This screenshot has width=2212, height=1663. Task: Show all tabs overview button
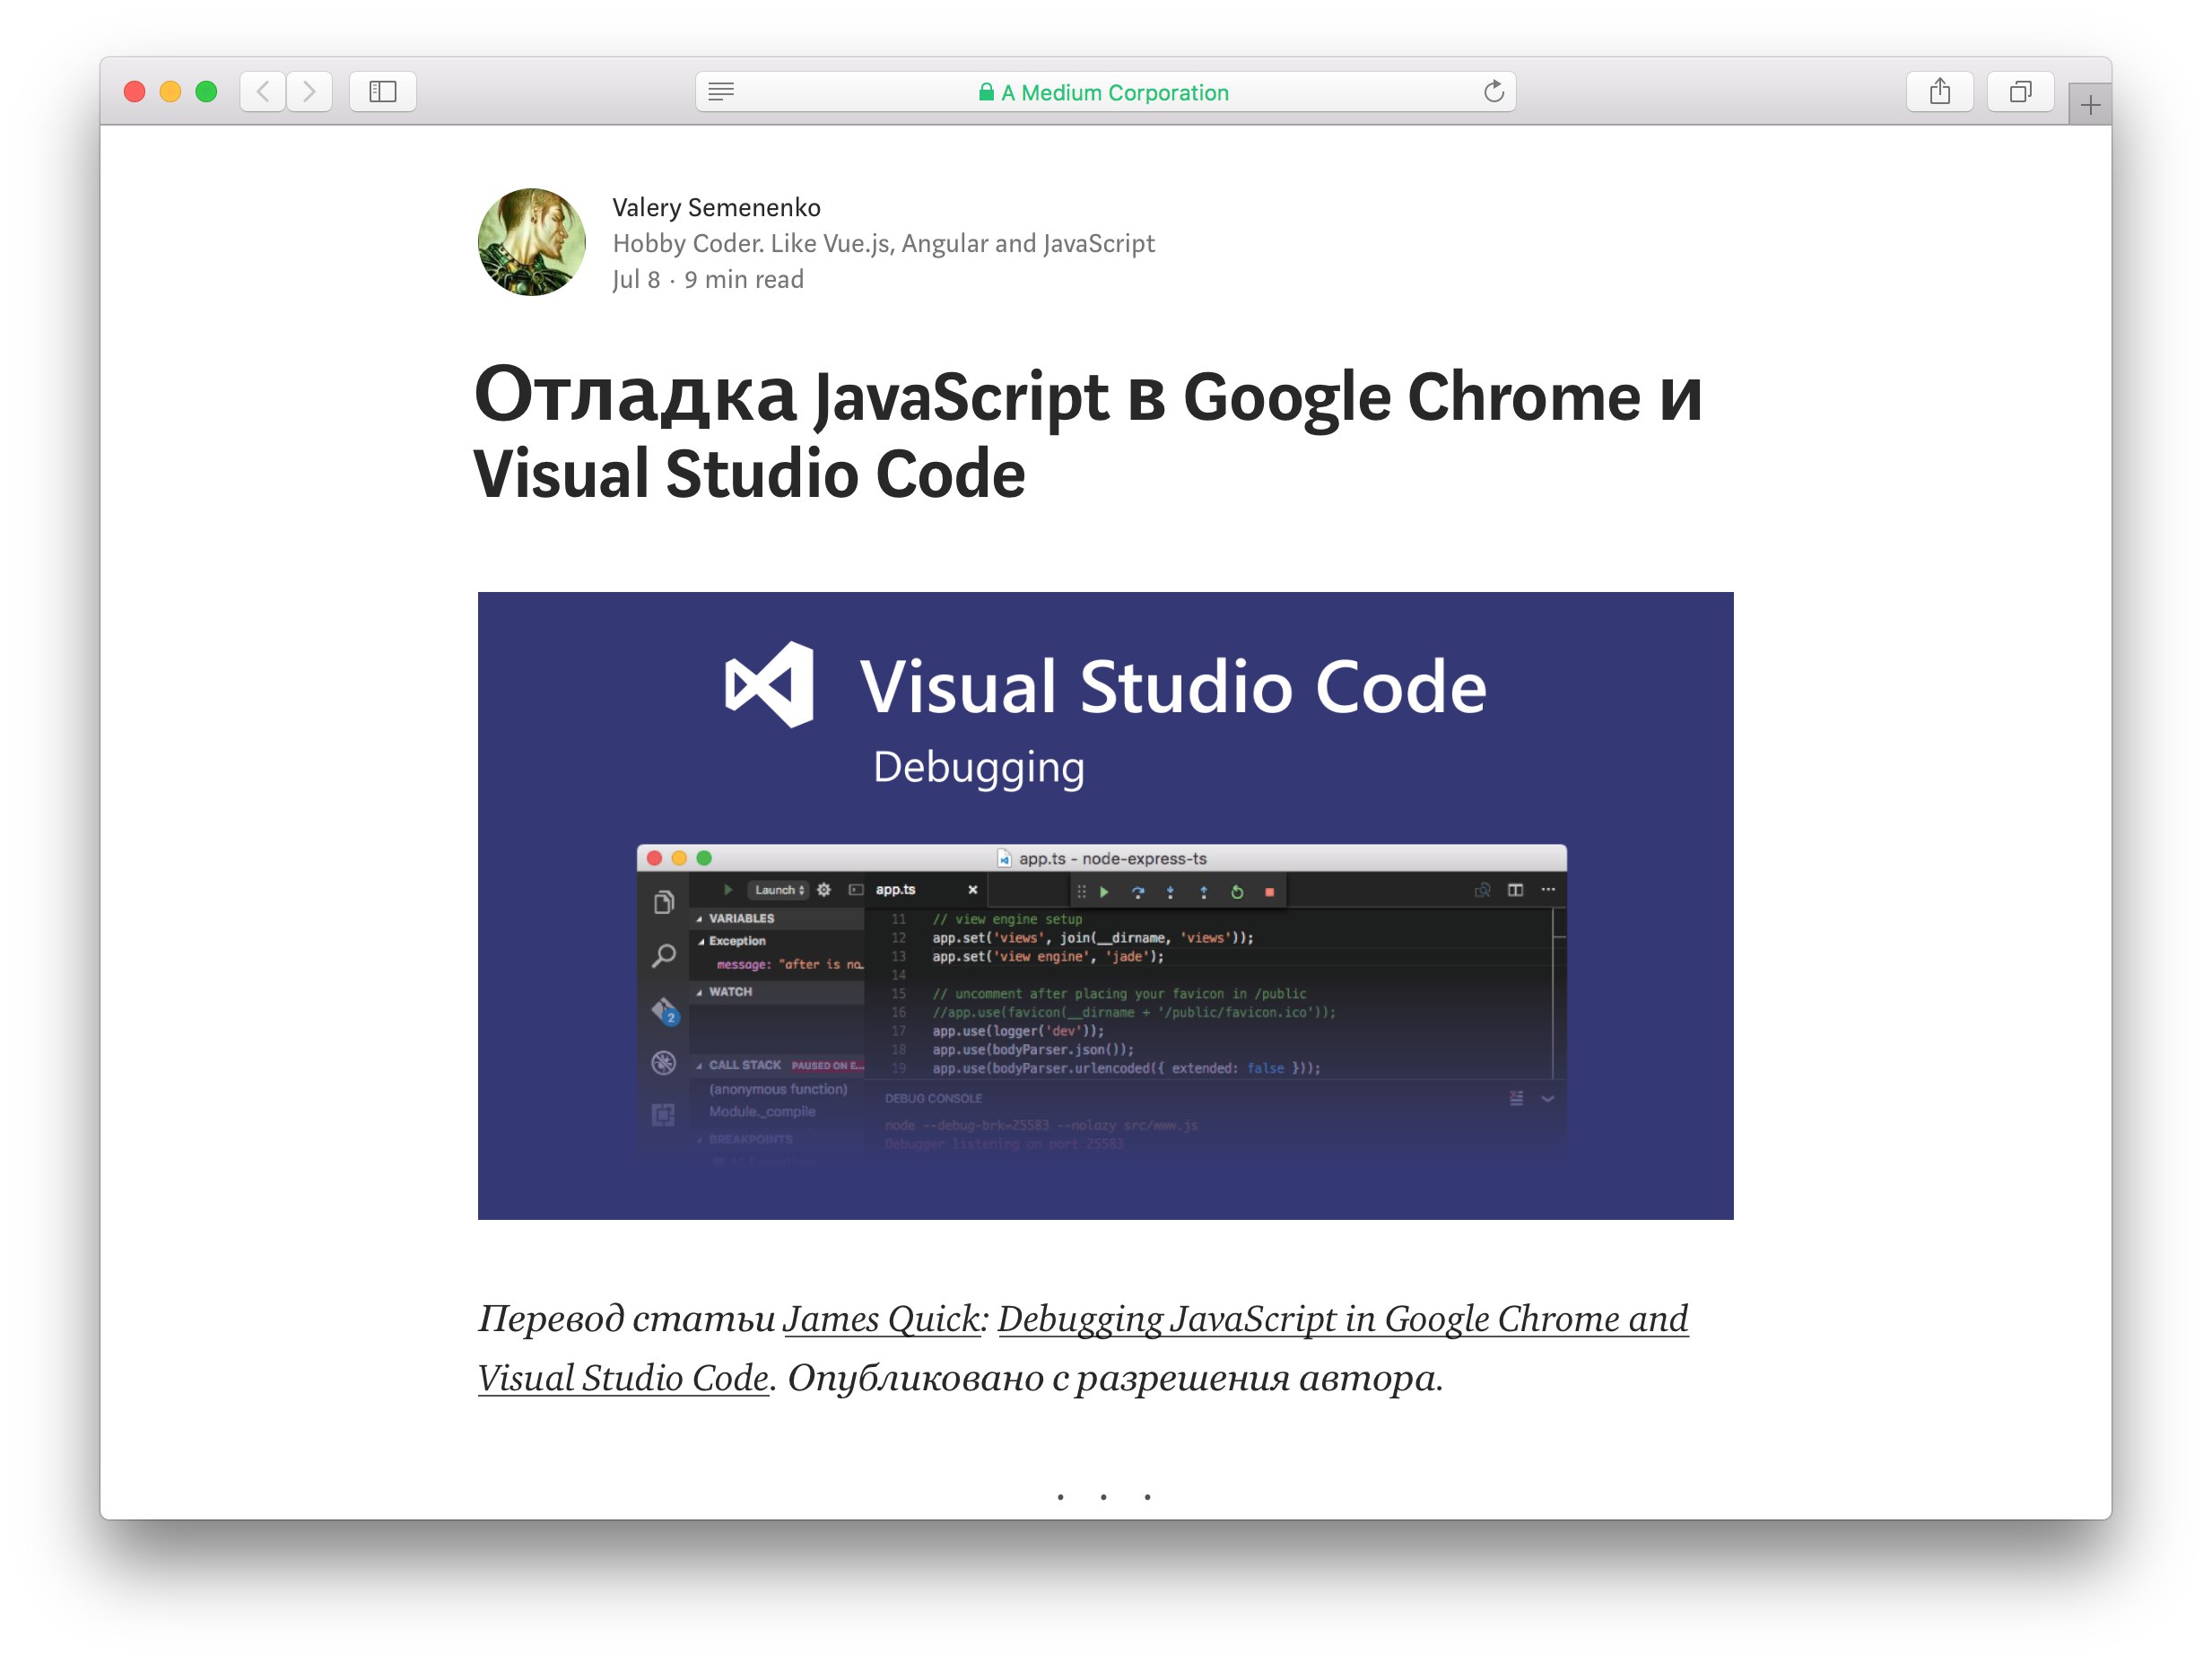coord(2020,92)
